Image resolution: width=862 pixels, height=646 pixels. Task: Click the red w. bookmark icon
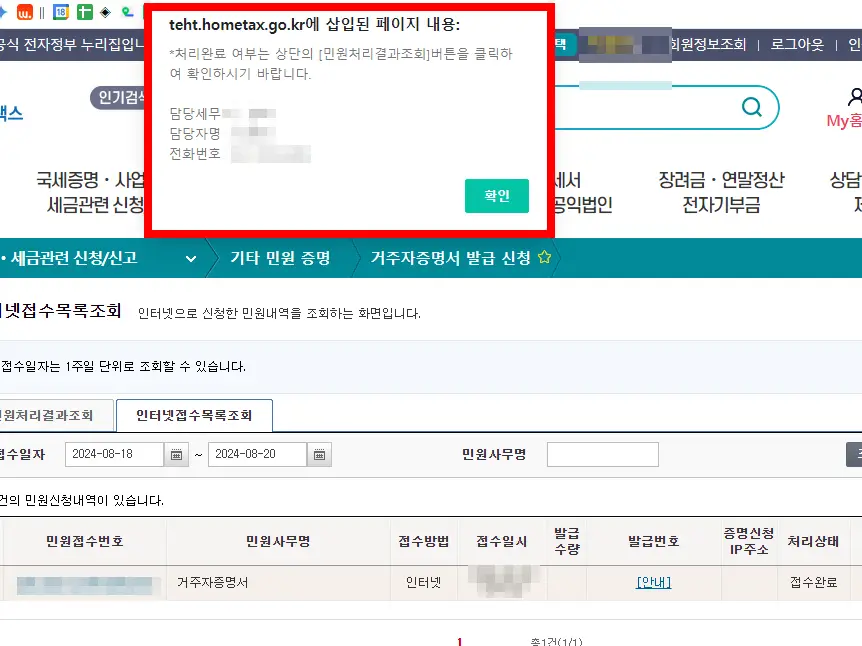[x=25, y=12]
